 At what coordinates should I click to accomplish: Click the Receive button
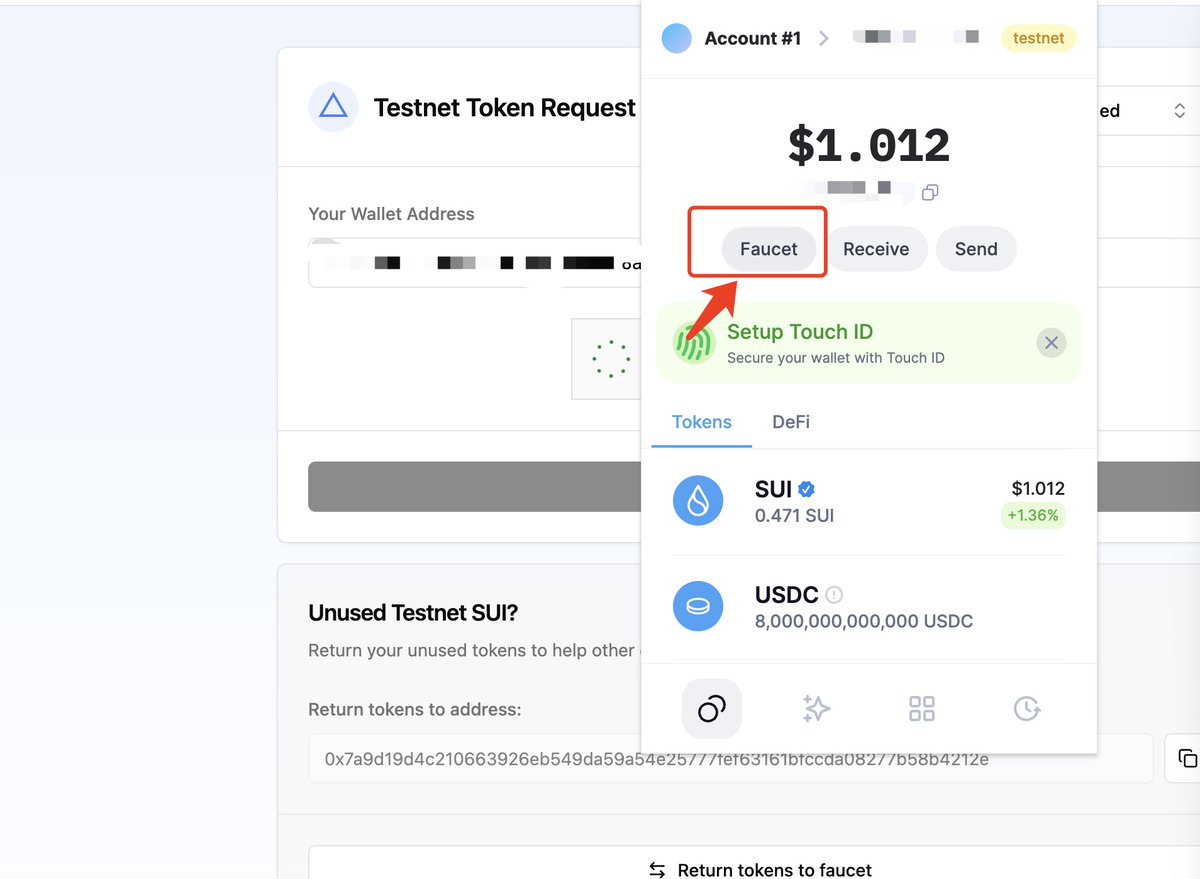tap(876, 249)
